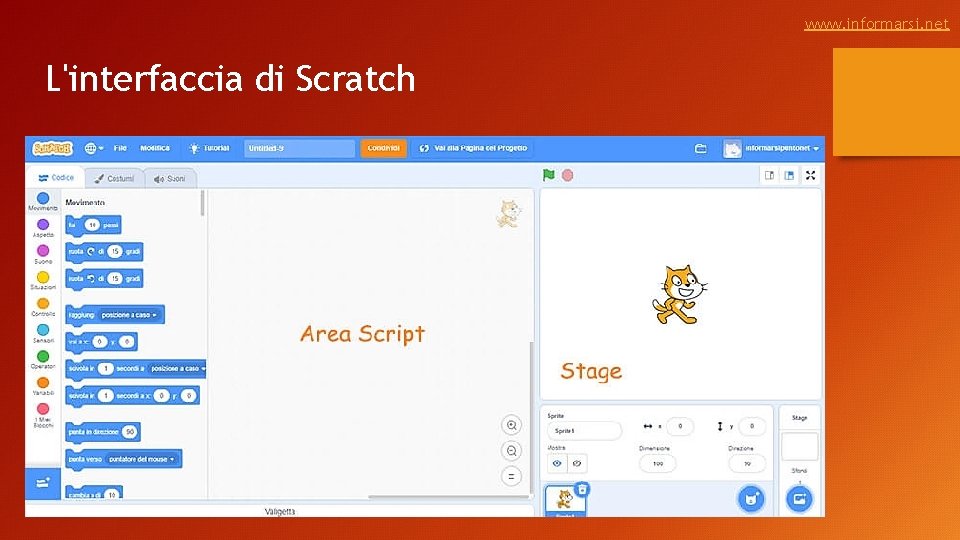Click the Sprite name field Sprite1
Screen dimensions: 960x540
584,431
